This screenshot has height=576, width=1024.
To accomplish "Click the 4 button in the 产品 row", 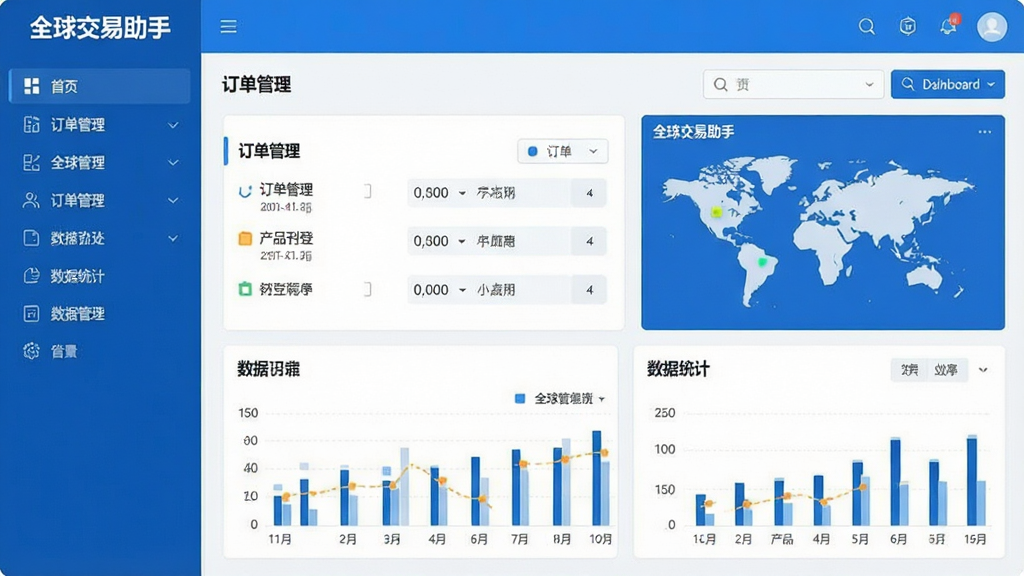I will click(589, 241).
